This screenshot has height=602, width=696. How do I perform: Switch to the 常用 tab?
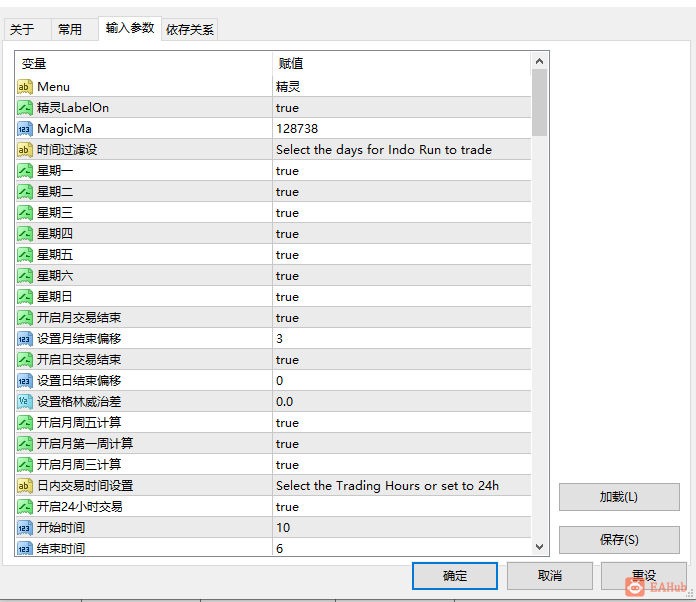point(70,30)
